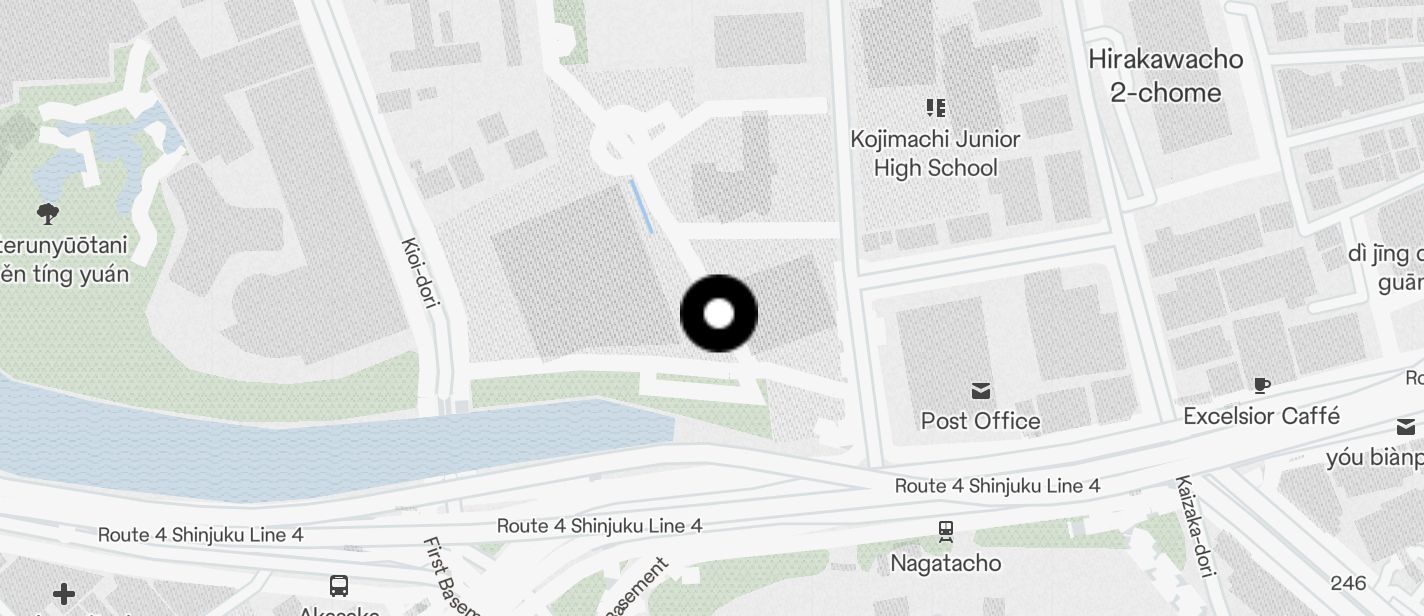Click the Excelsior Caffé label

1262,416
